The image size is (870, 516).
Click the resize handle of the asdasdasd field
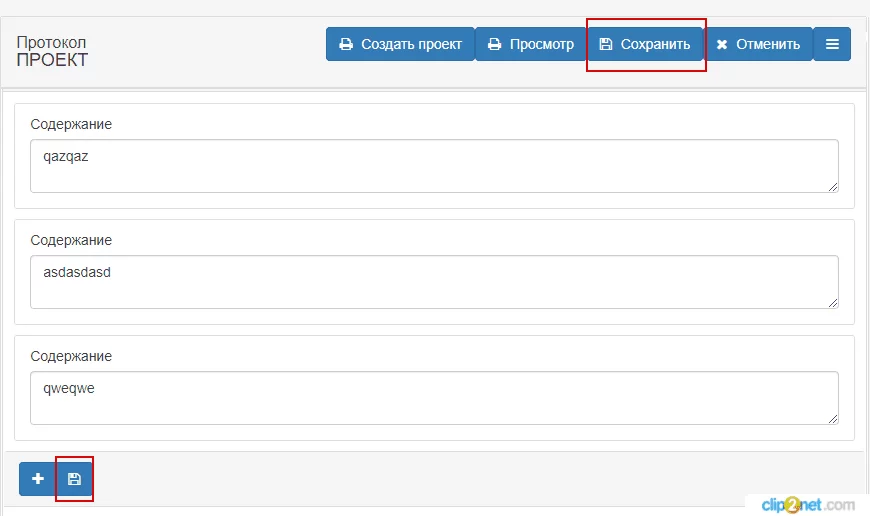pyautogui.click(x=833, y=302)
